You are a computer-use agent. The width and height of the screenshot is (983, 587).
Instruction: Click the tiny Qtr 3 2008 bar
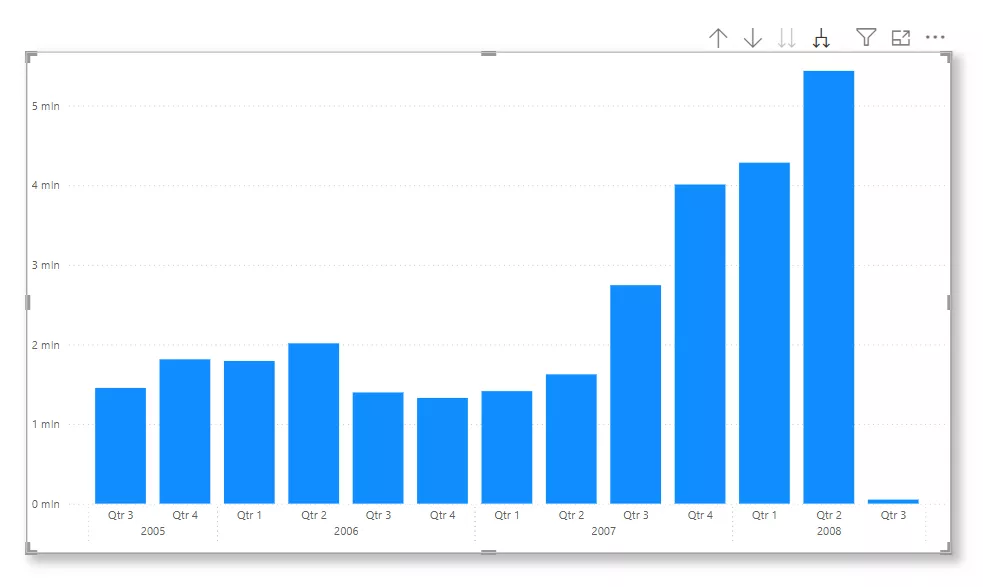point(893,501)
